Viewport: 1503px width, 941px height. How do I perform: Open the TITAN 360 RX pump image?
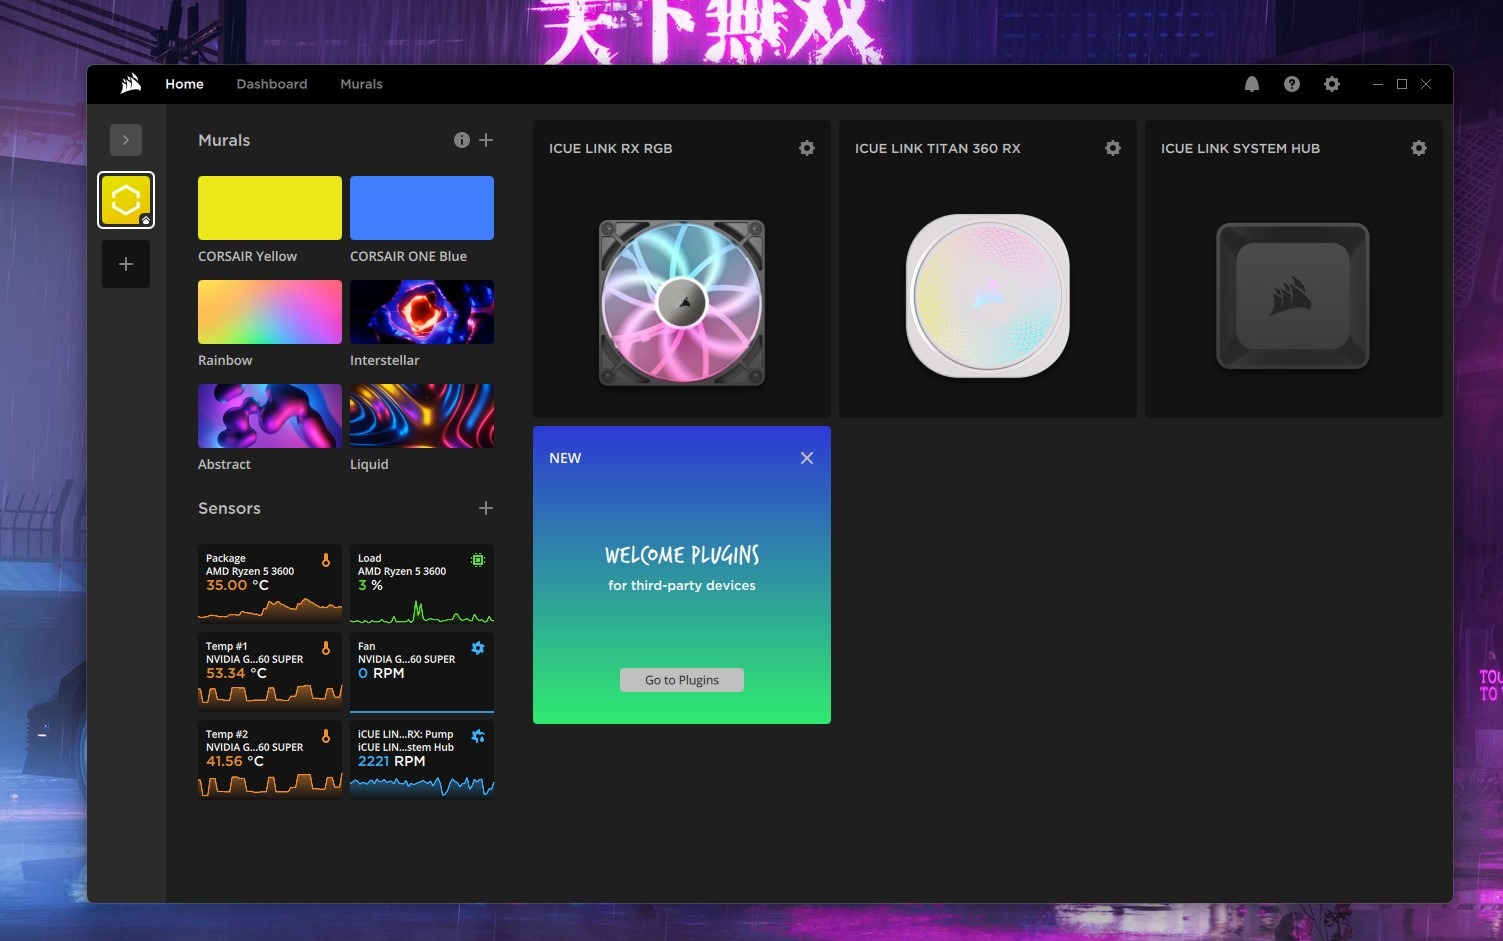(x=988, y=296)
